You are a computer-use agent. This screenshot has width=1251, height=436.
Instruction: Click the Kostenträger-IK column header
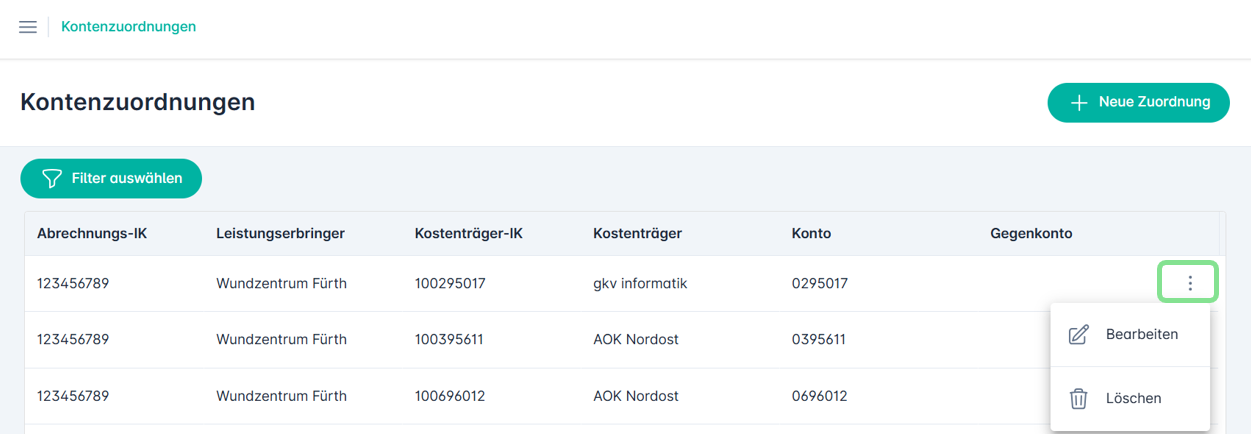coord(468,234)
